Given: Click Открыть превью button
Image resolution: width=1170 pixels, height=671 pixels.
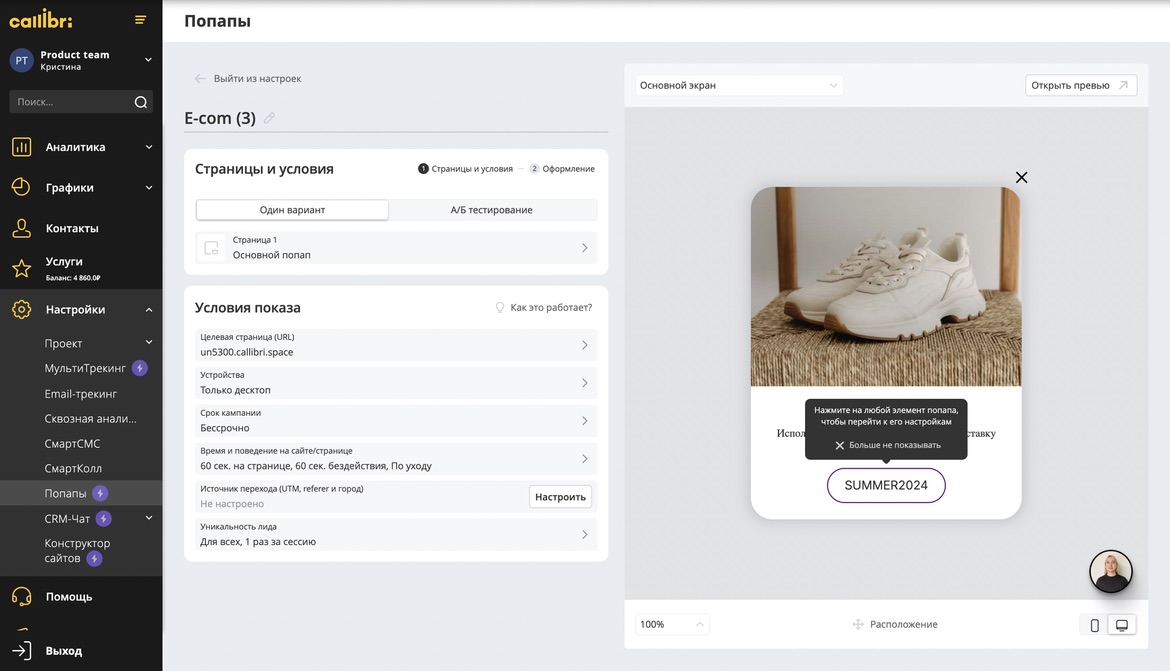Looking at the screenshot, I should (1080, 86).
